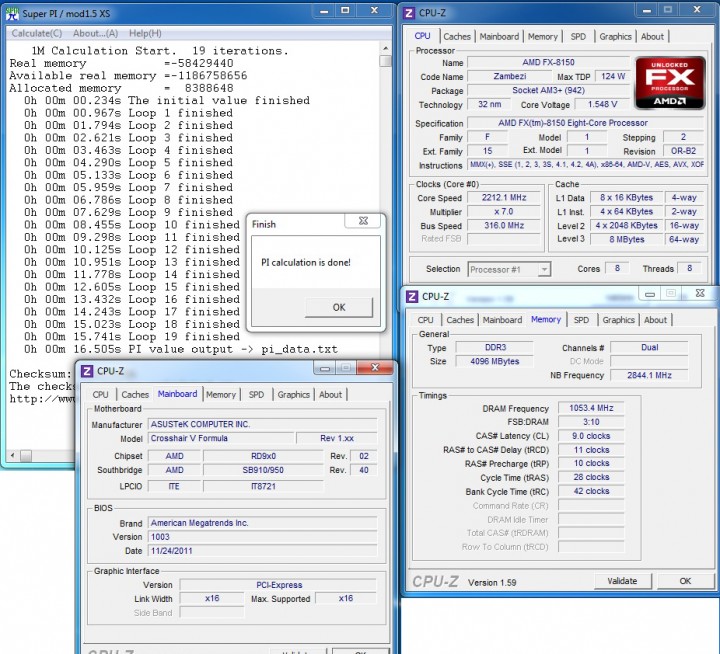
Task: Open Caches tab in Mainboard CPU-Z window
Action: 135,395
